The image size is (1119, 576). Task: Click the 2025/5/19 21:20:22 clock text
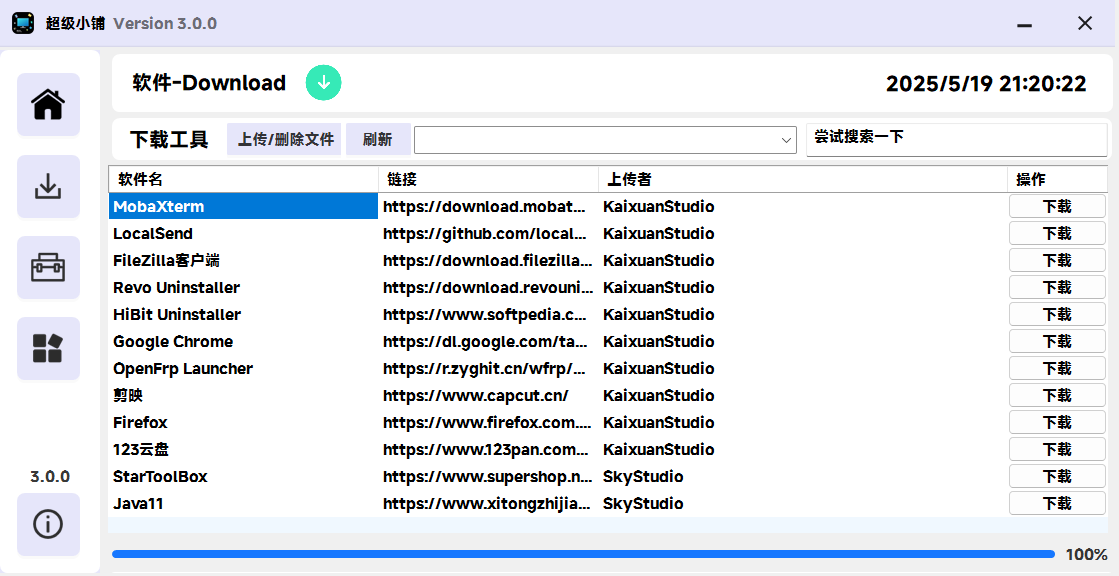[986, 84]
